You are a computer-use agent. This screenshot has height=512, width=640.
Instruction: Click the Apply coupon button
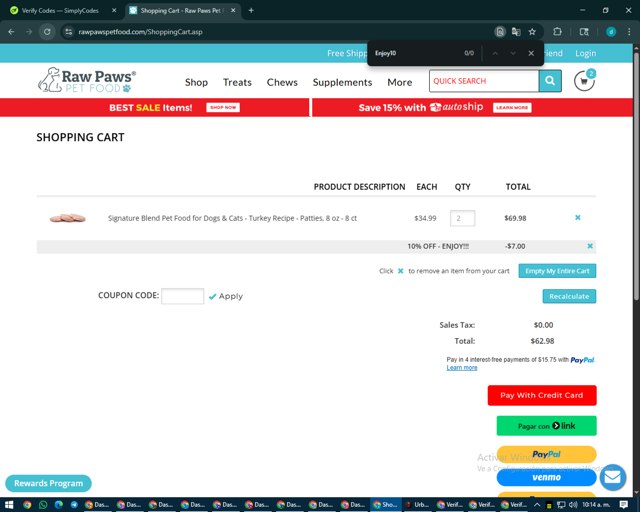226,296
